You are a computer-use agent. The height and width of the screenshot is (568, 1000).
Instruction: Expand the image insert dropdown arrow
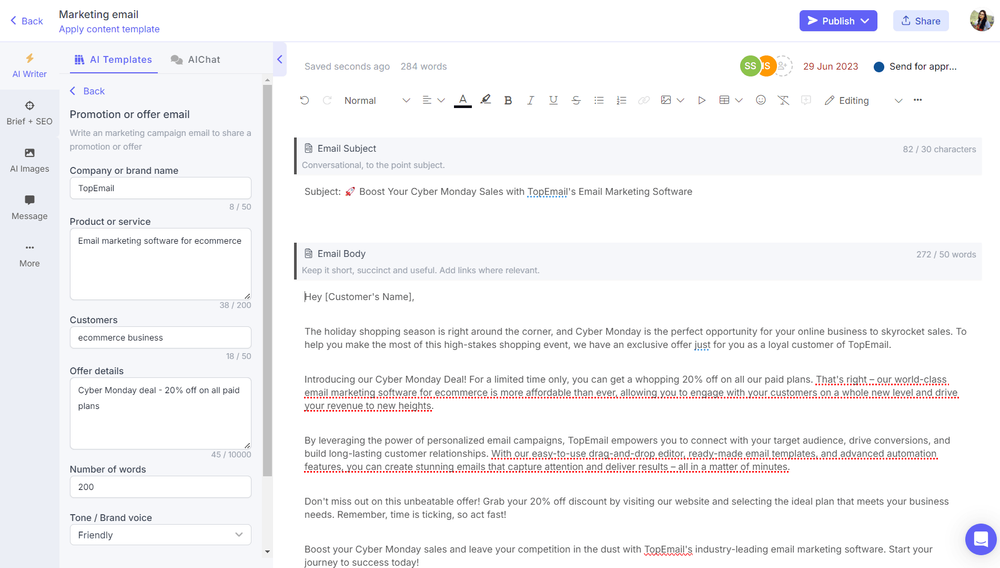pos(680,100)
